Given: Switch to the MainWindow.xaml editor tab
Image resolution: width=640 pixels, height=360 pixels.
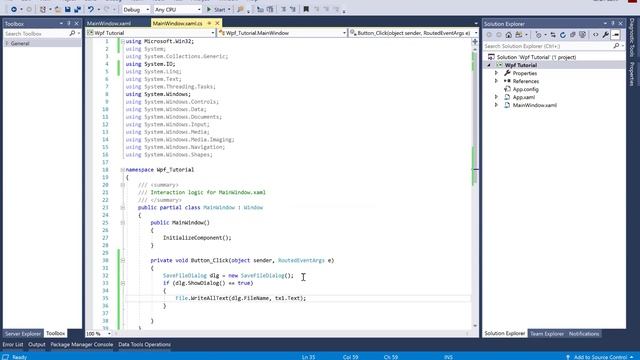Looking at the screenshot, I should click(109, 23).
